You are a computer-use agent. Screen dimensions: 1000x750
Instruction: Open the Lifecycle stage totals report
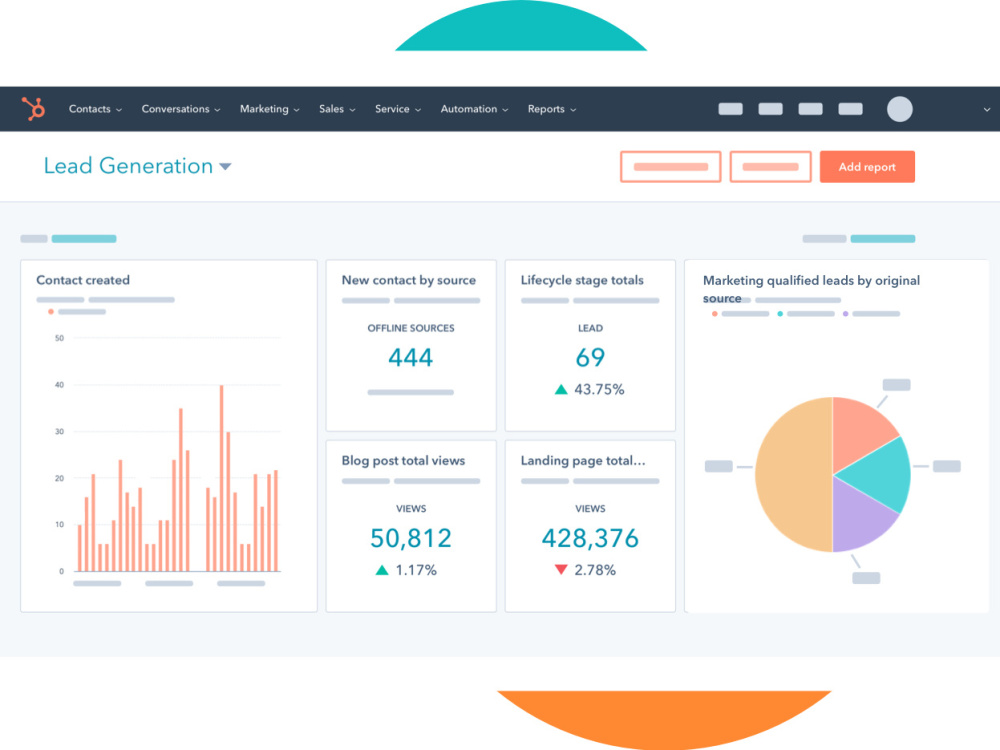(x=582, y=280)
